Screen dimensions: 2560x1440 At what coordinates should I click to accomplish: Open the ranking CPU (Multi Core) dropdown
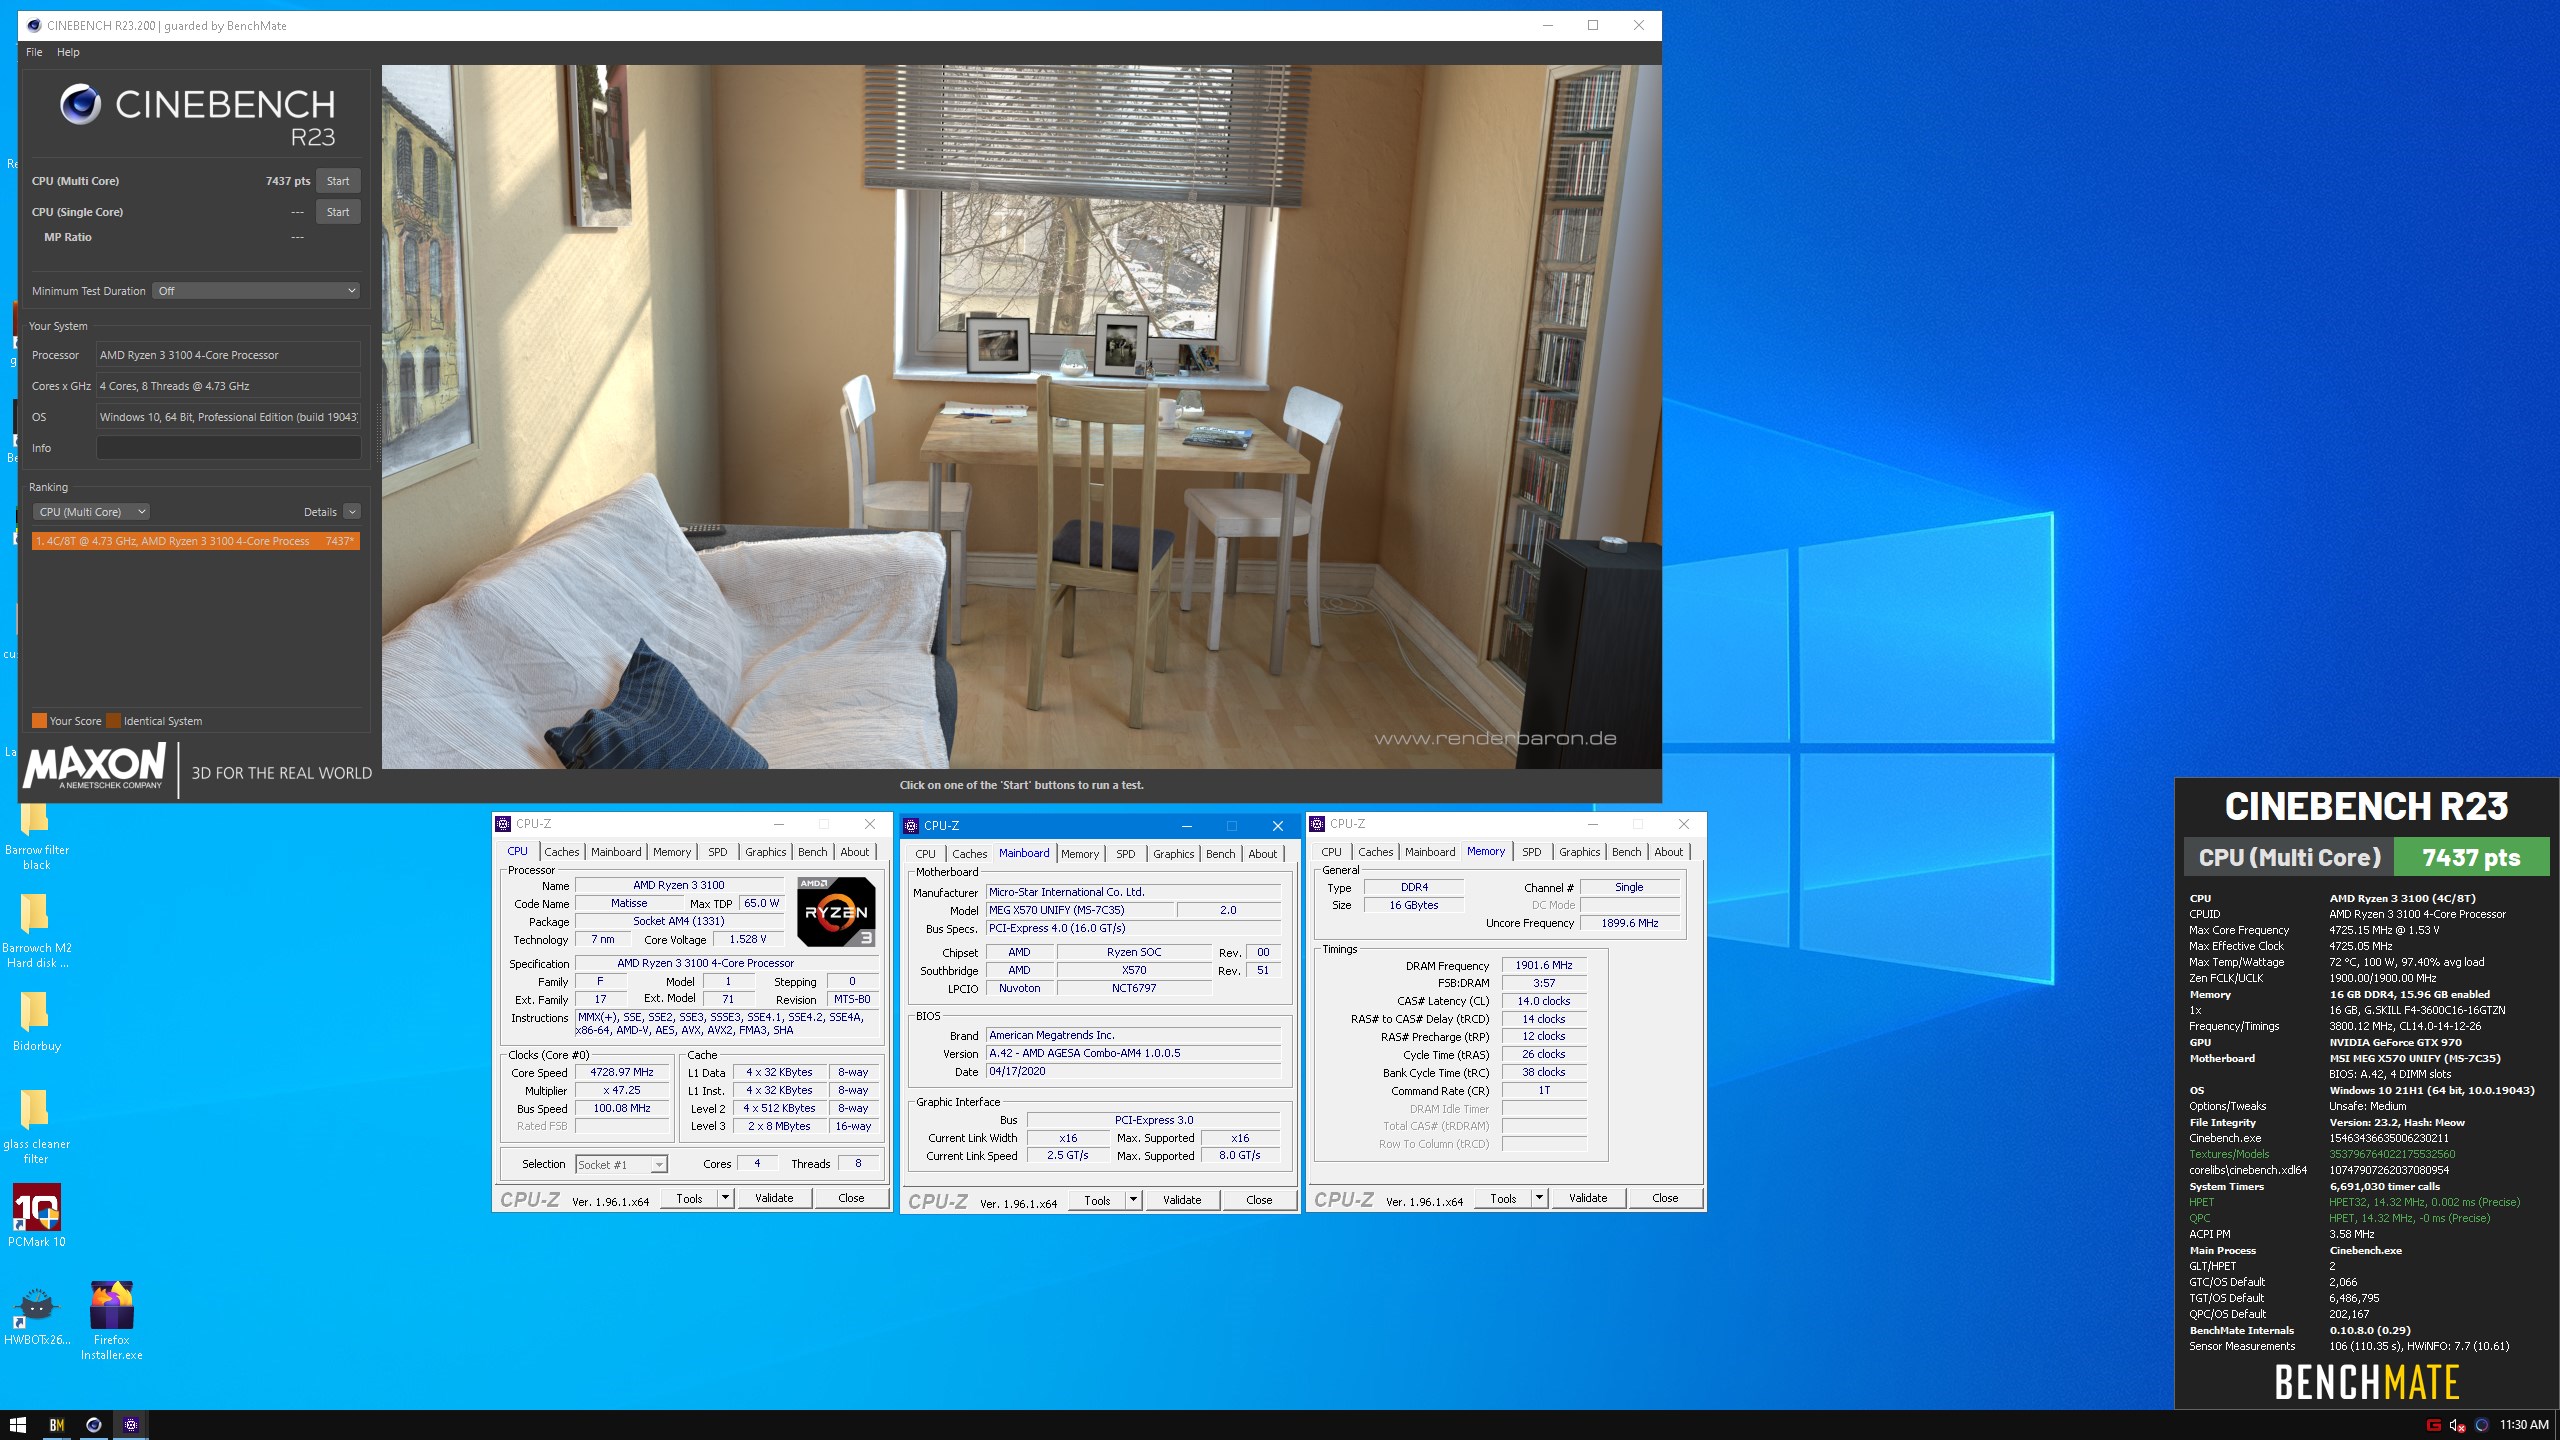[91, 512]
